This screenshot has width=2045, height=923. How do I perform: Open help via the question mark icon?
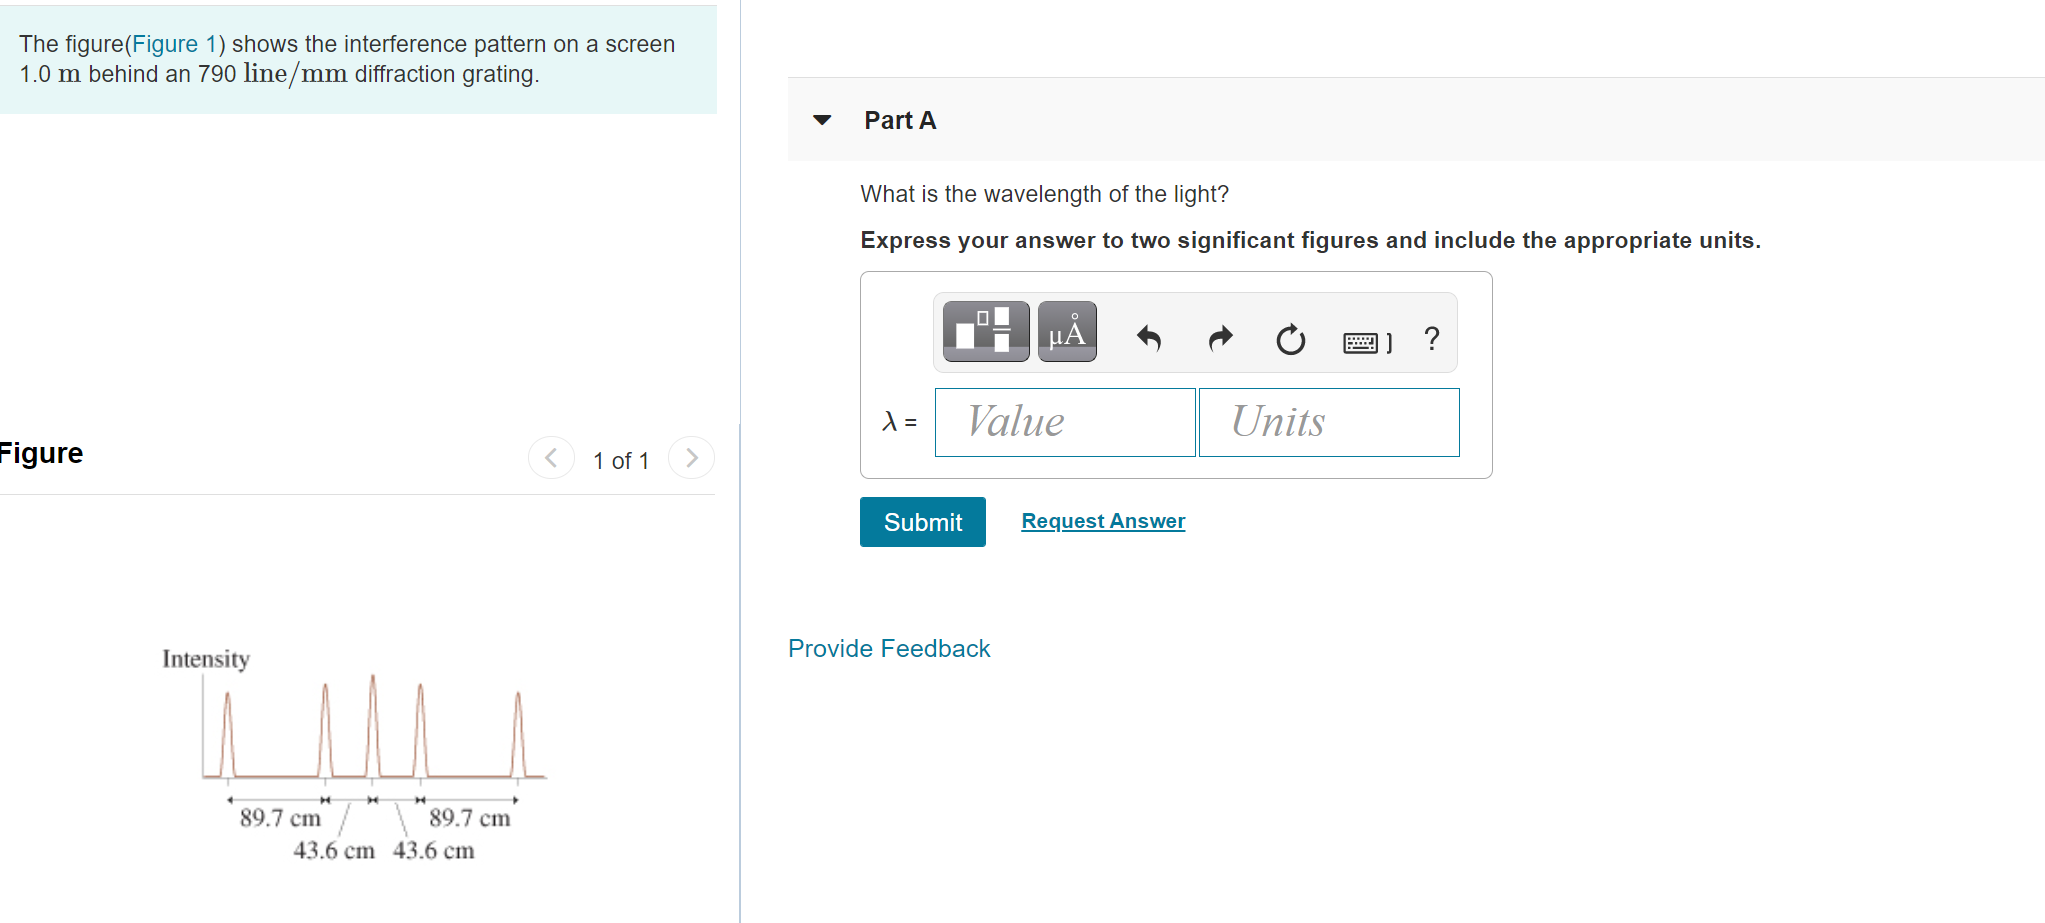[1430, 338]
